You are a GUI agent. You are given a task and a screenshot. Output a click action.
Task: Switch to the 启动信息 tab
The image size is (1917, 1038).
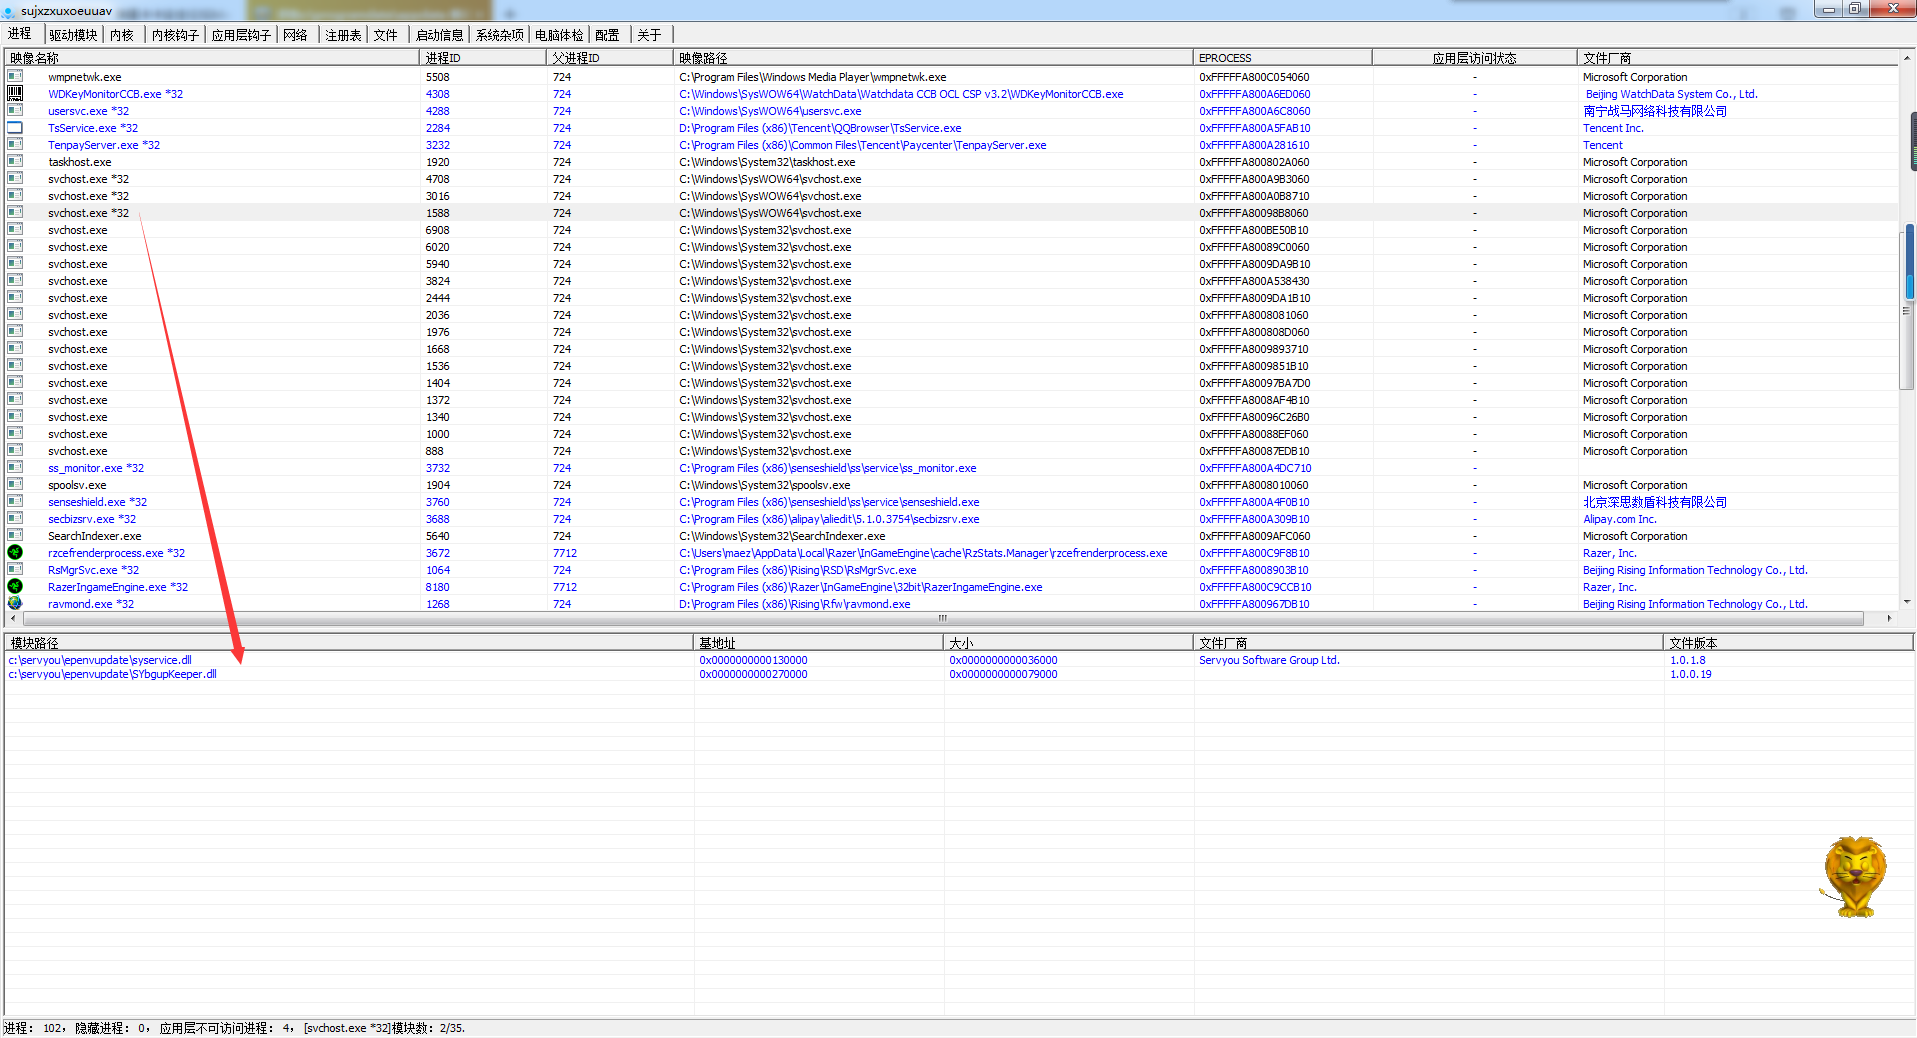440,35
